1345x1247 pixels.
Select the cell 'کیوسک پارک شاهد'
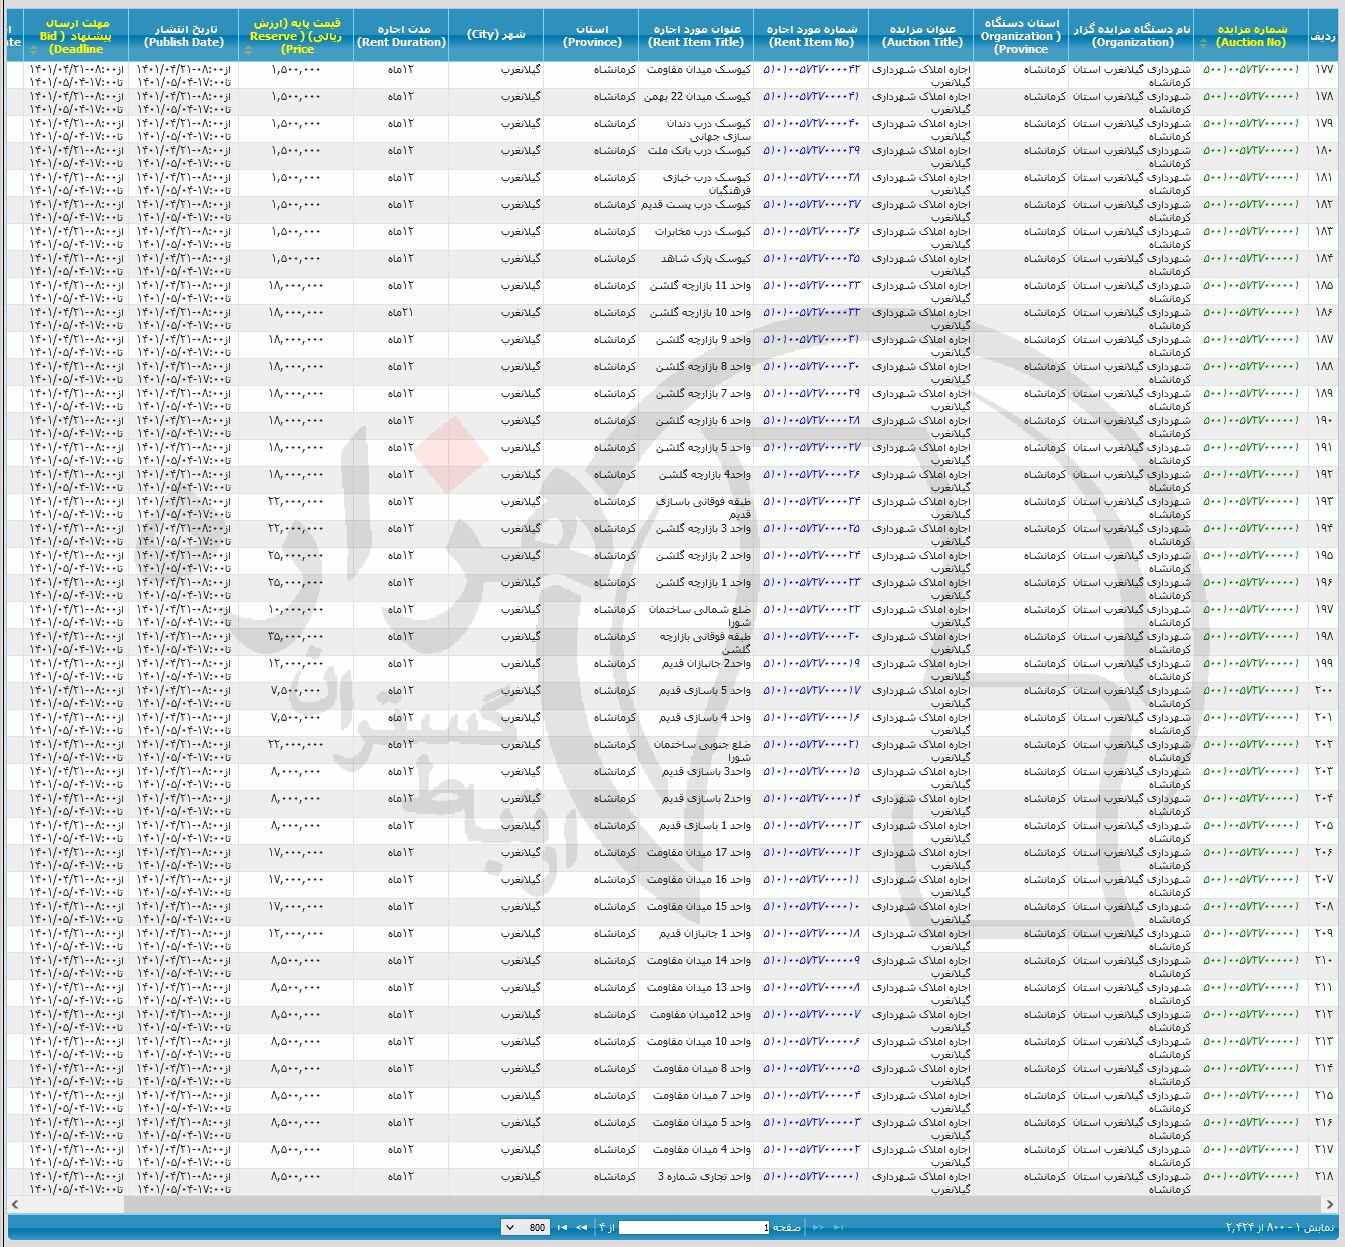pos(696,265)
